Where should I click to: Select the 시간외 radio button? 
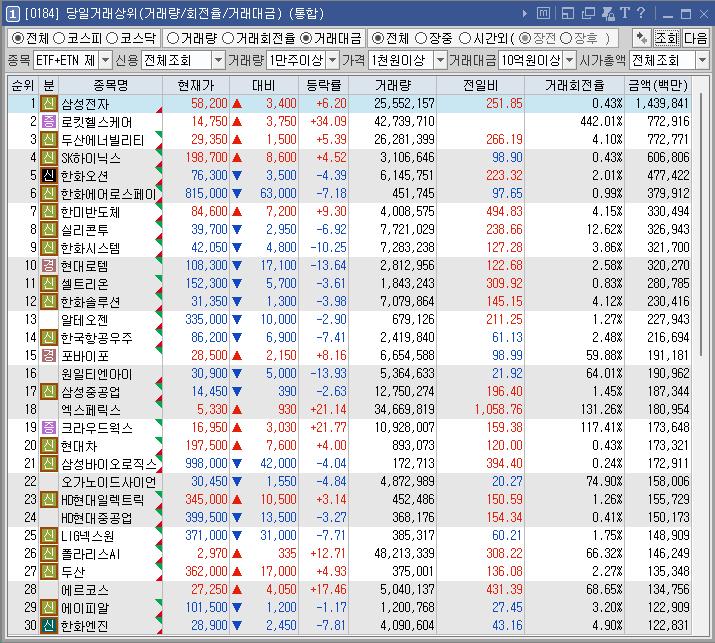464,38
